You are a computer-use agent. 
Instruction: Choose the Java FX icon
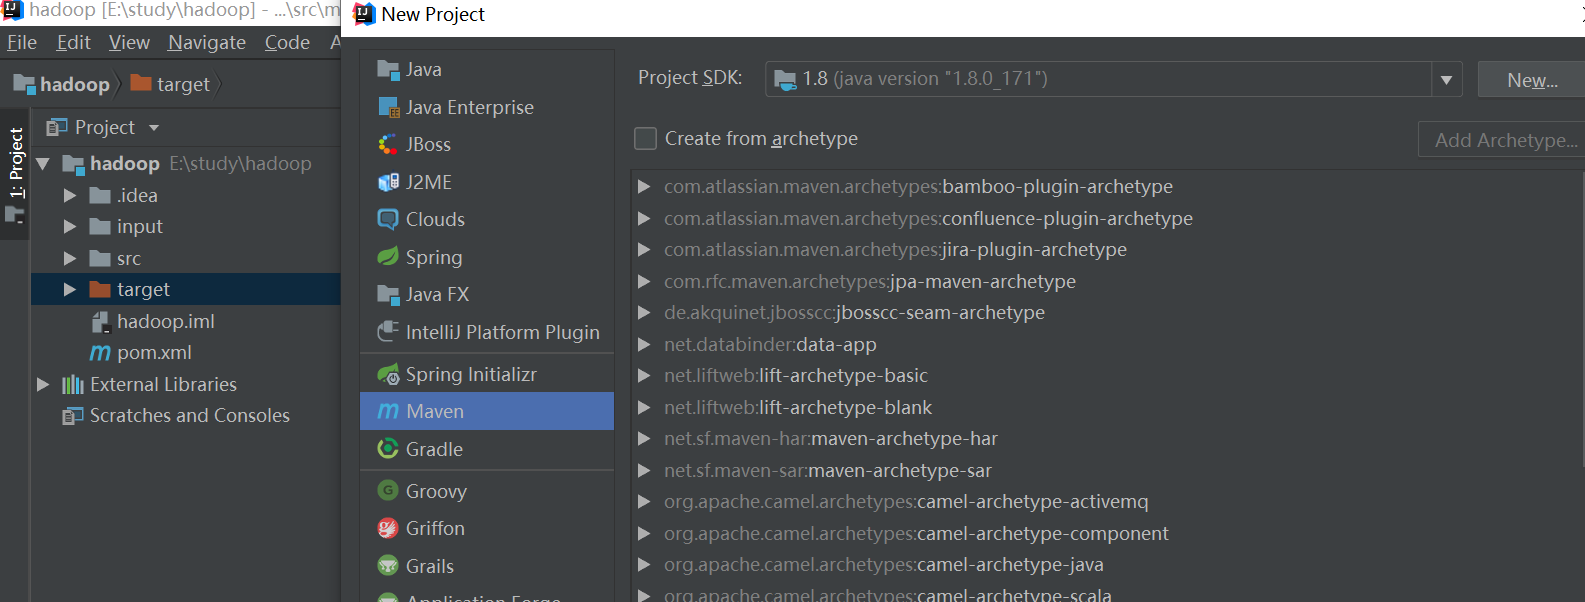click(388, 294)
